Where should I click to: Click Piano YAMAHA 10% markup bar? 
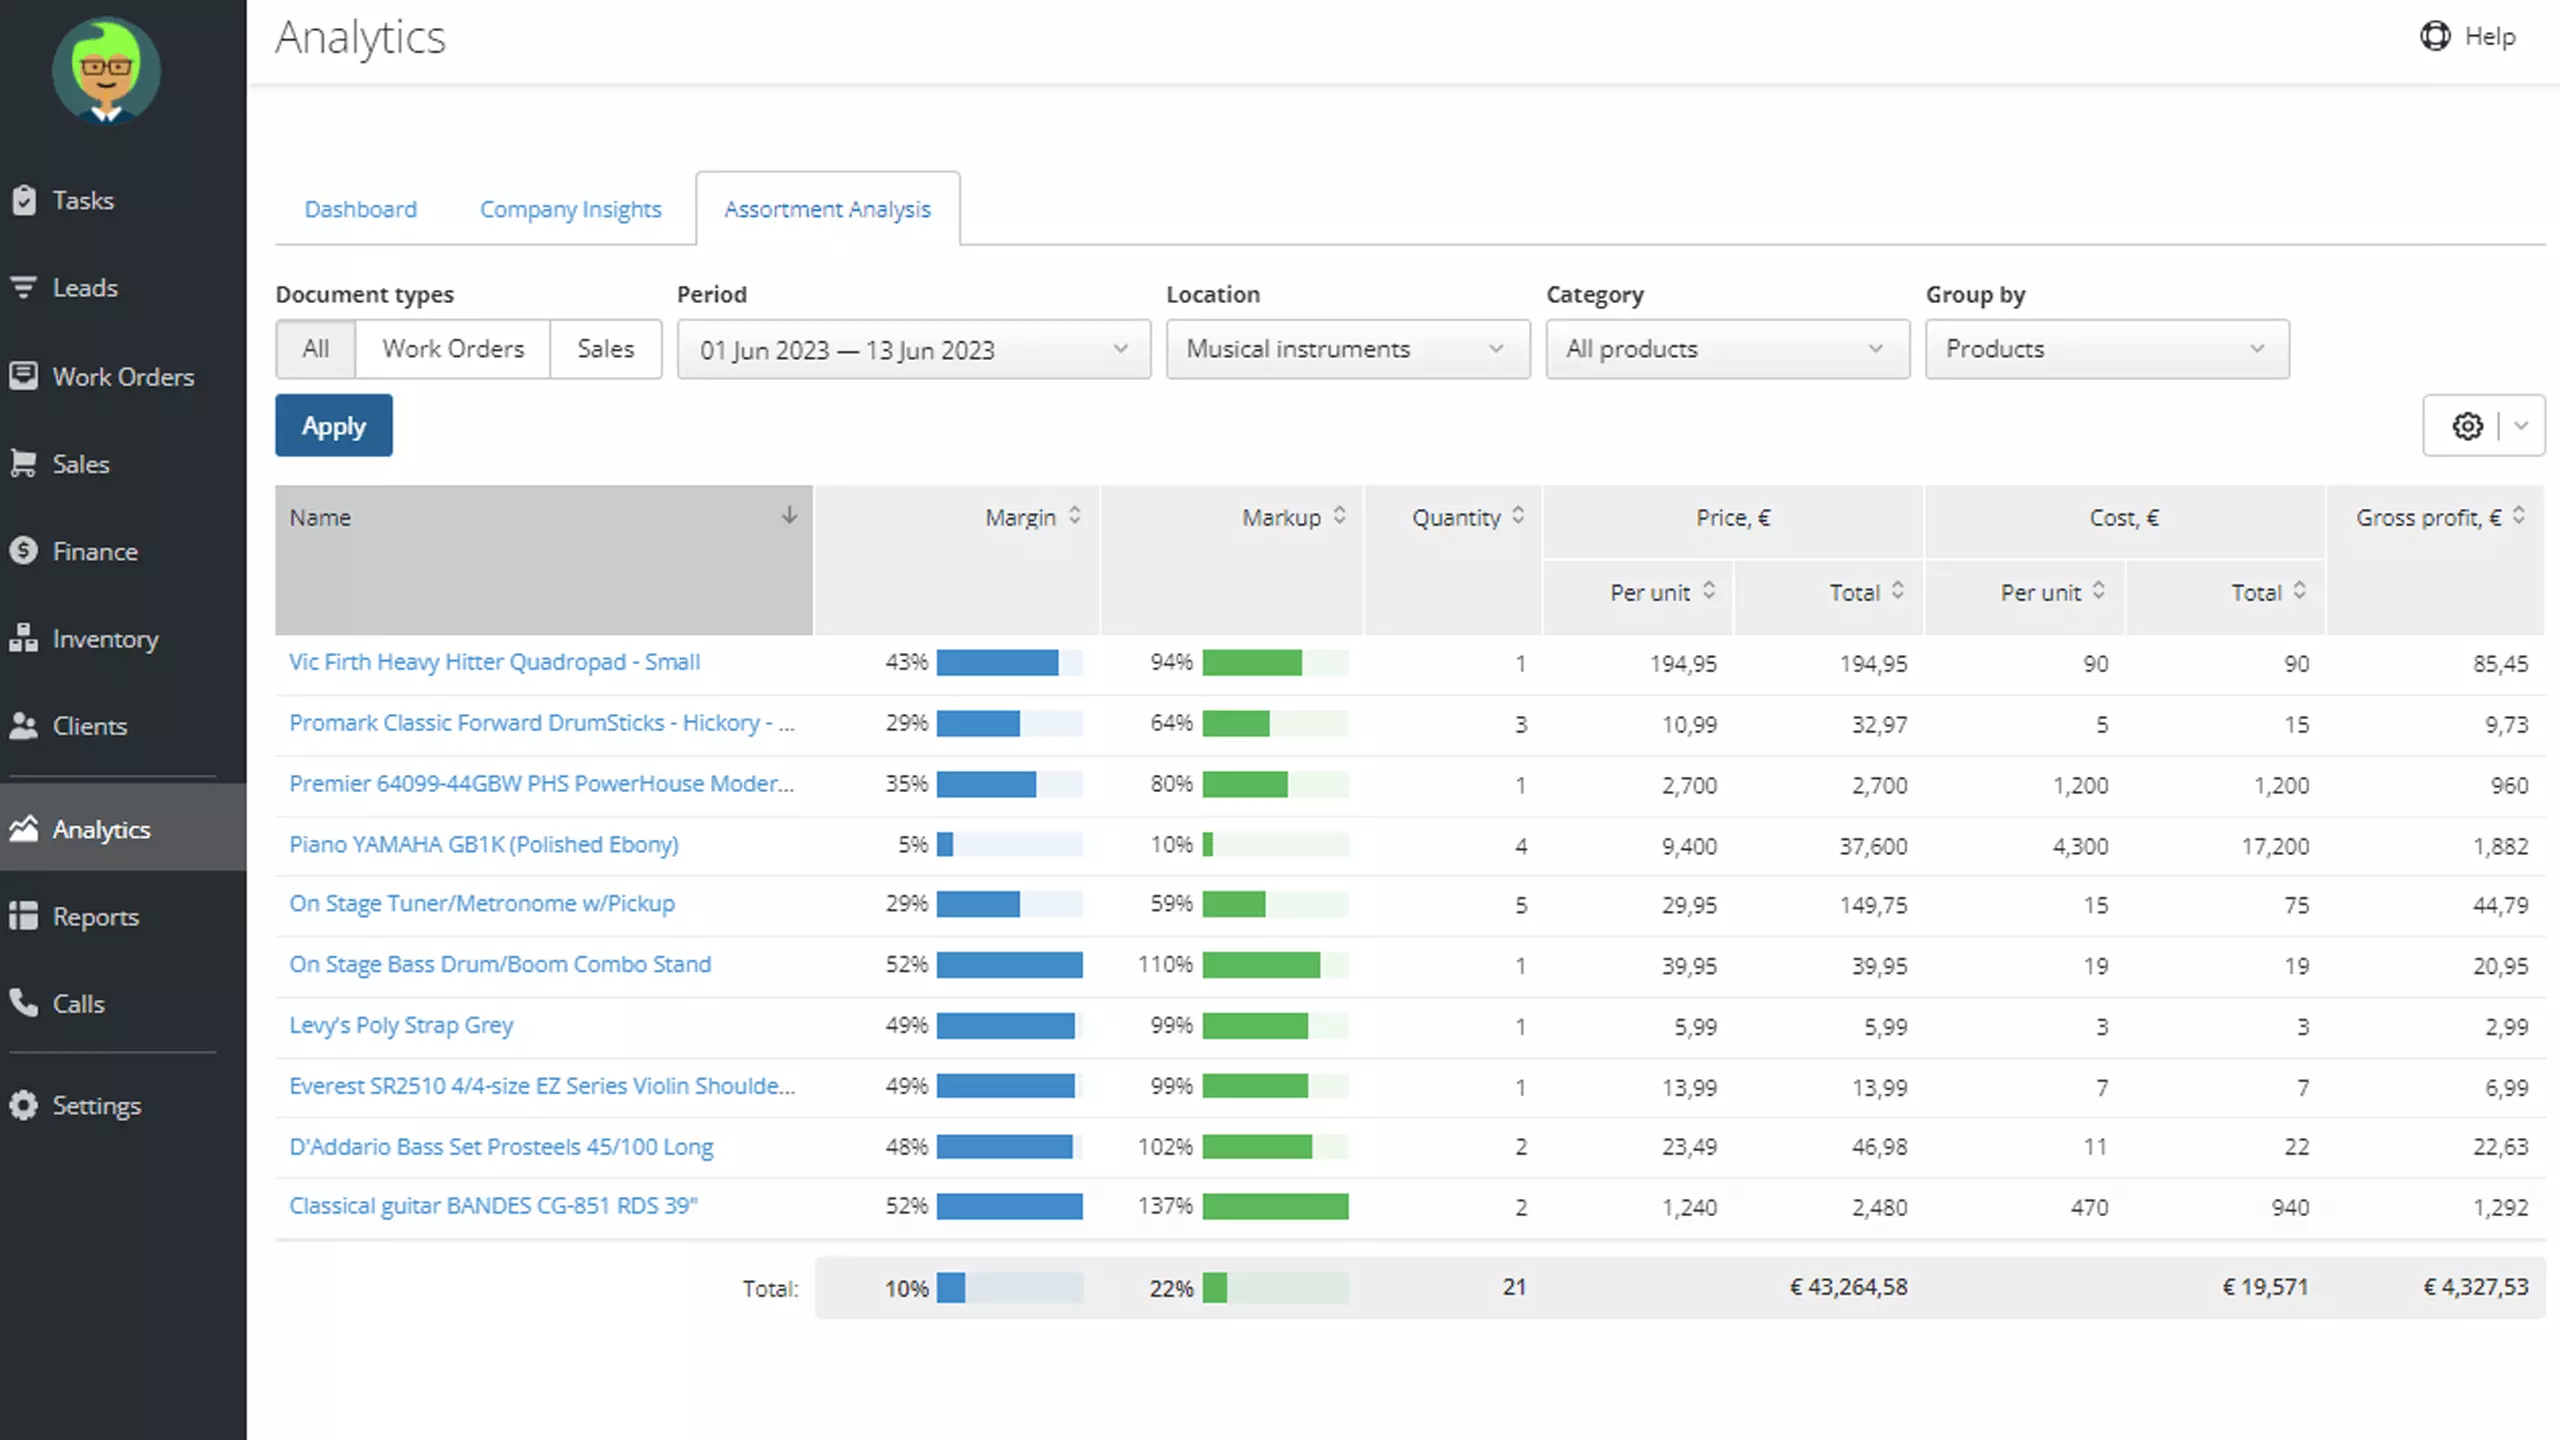[x=1275, y=844]
